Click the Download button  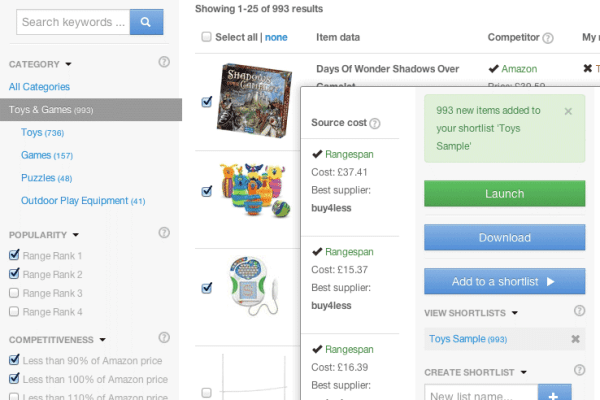coord(504,237)
